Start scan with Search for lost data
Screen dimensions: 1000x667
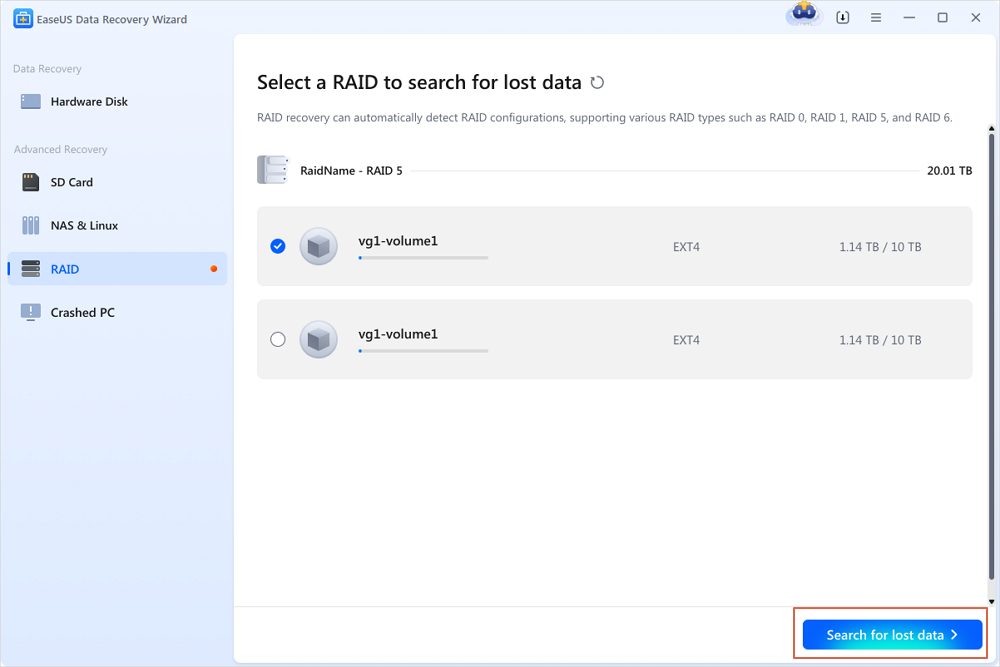(x=892, y=634)
